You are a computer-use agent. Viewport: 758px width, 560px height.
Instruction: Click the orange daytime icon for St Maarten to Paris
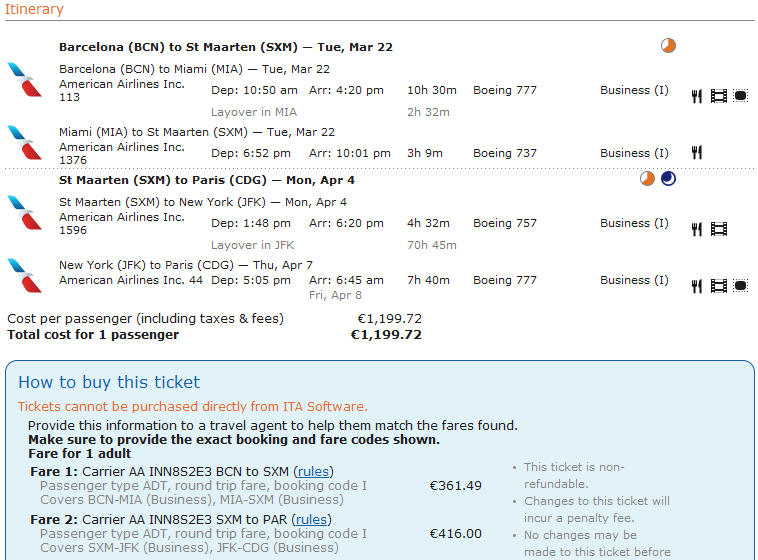[648, 179]
